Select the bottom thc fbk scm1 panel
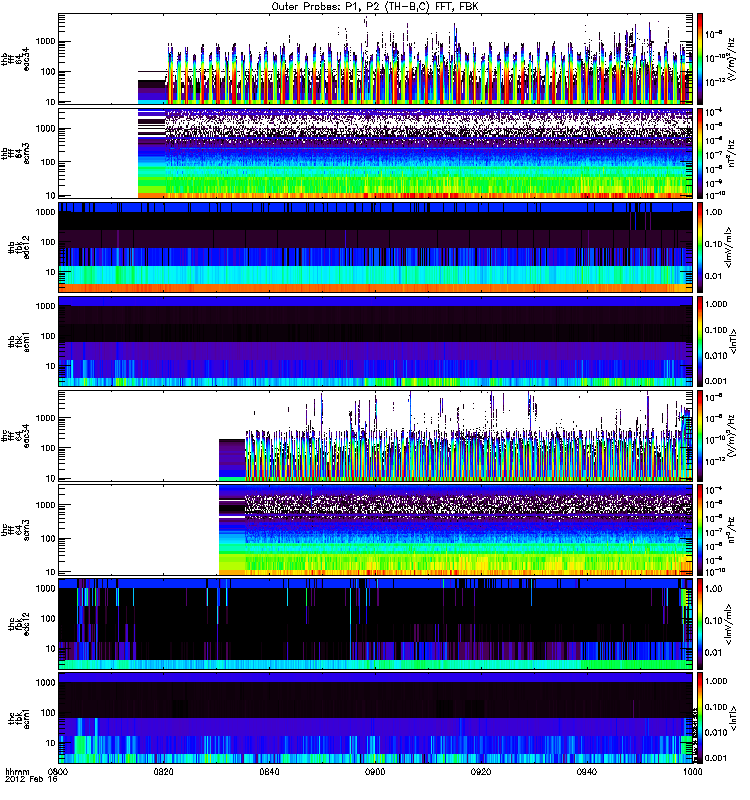This screenshot has height=800, width=750. (376, 717)
